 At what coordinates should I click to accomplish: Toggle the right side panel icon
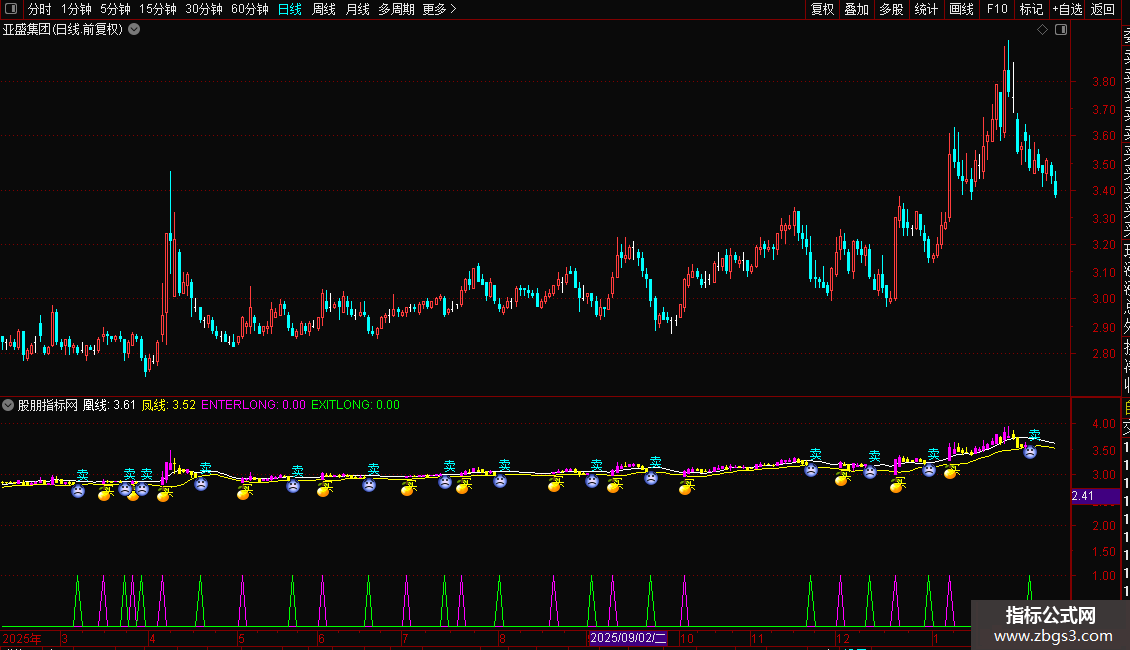pos(1061,30)
